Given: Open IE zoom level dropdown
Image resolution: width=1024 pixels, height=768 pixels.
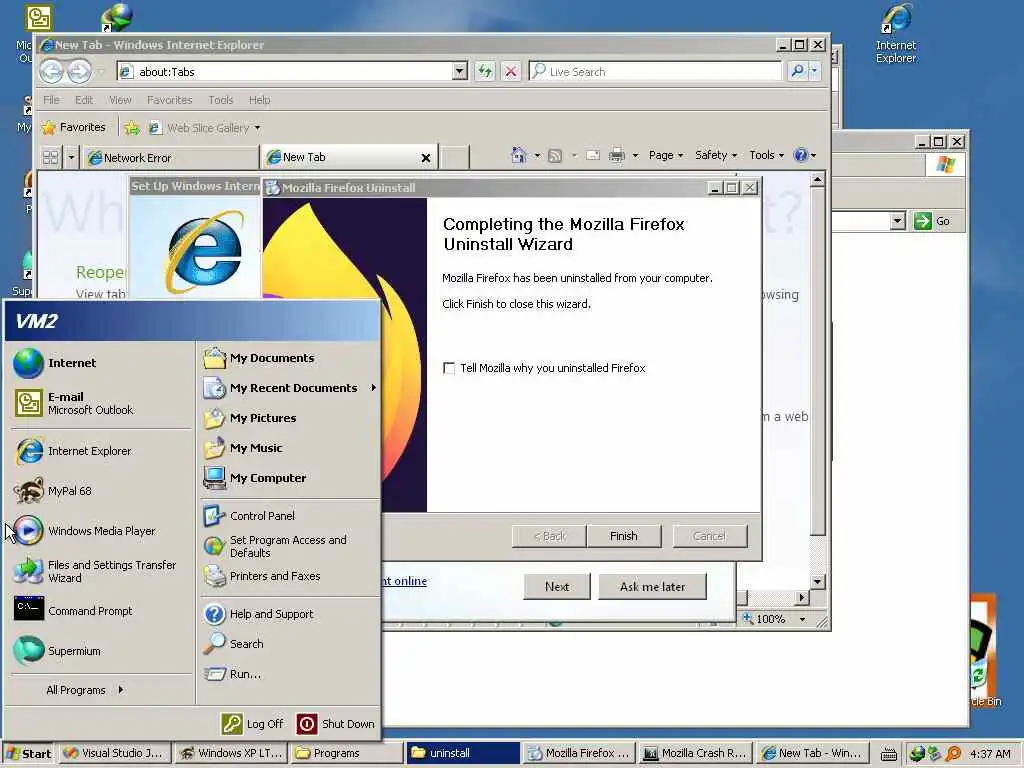Looking at the screenshot, I should (x=803, y=619).
